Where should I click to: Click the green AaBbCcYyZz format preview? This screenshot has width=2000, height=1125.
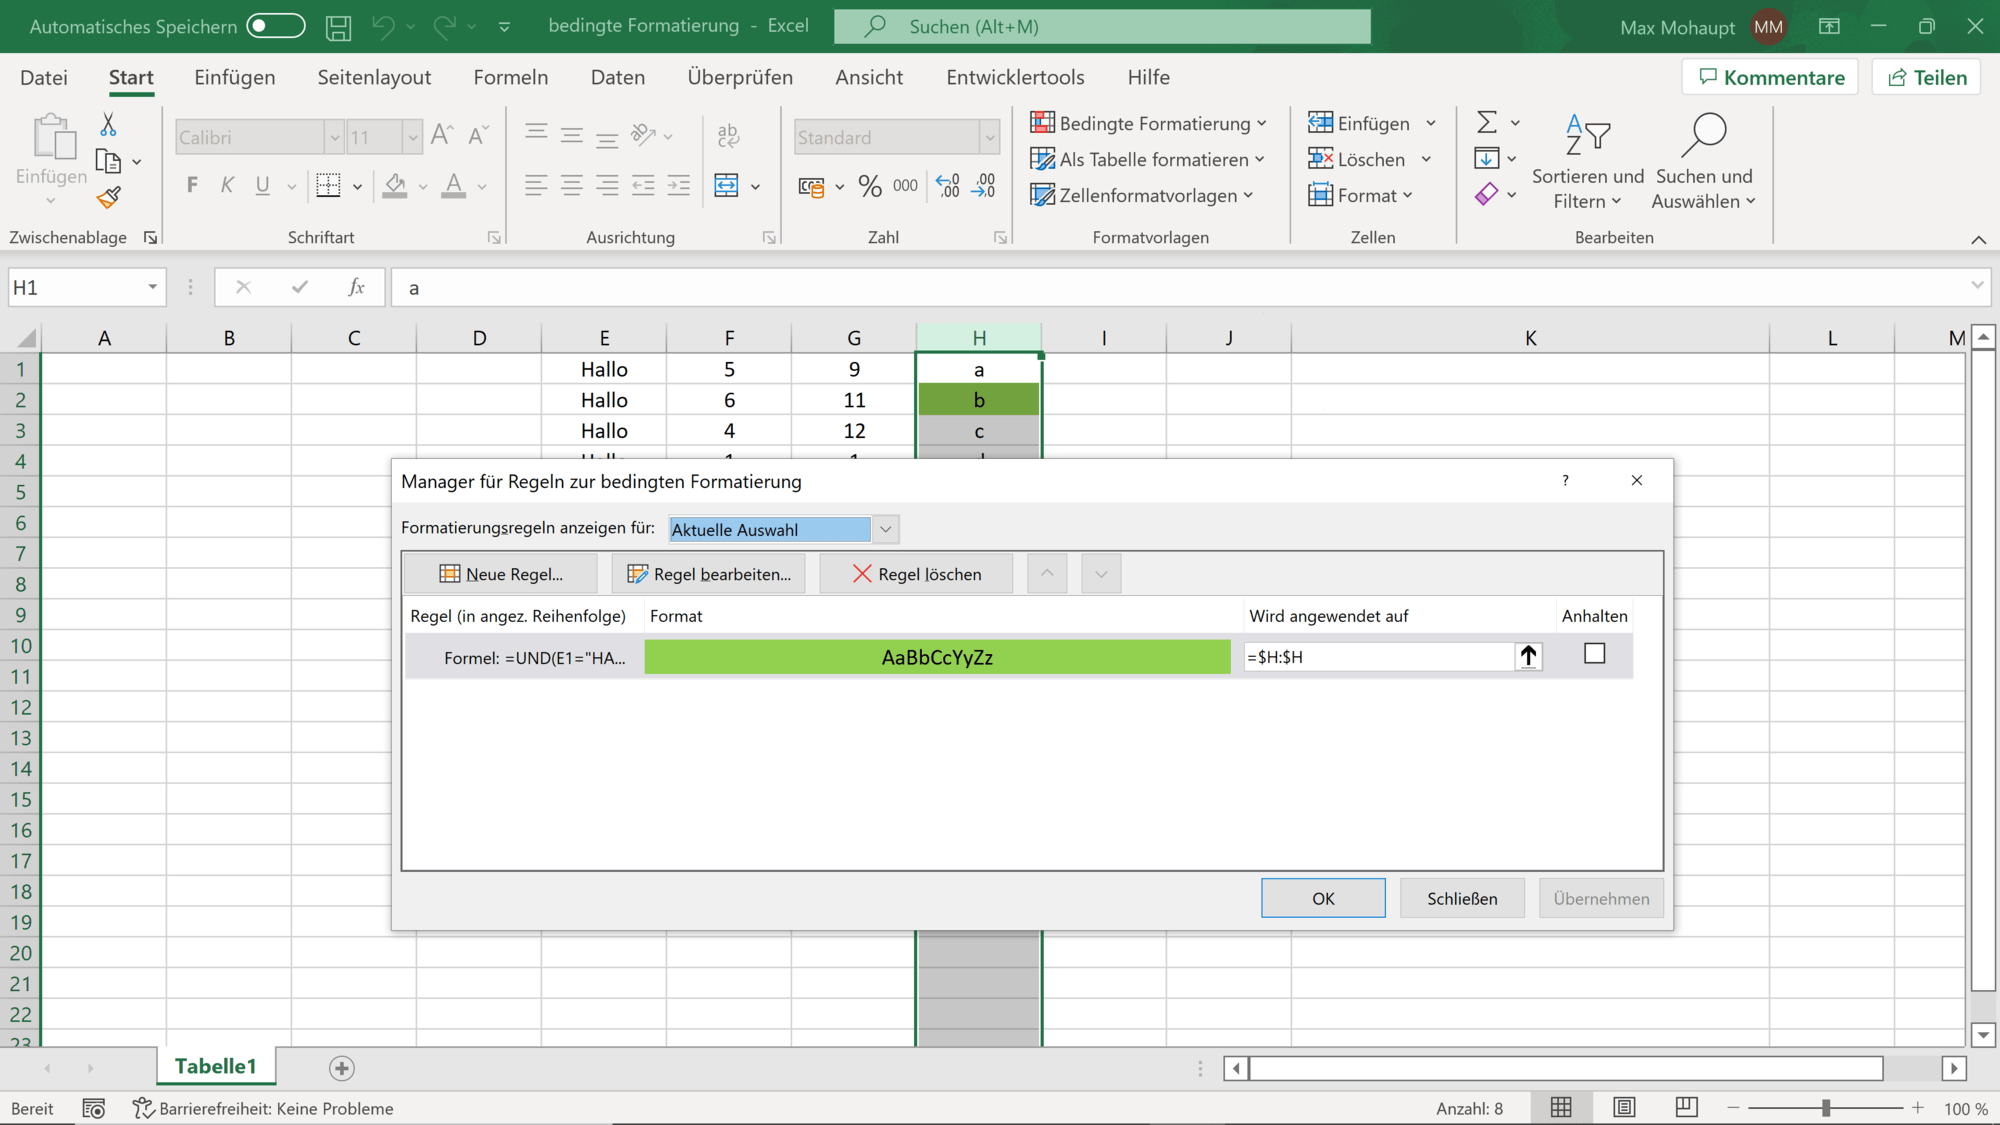937,657
